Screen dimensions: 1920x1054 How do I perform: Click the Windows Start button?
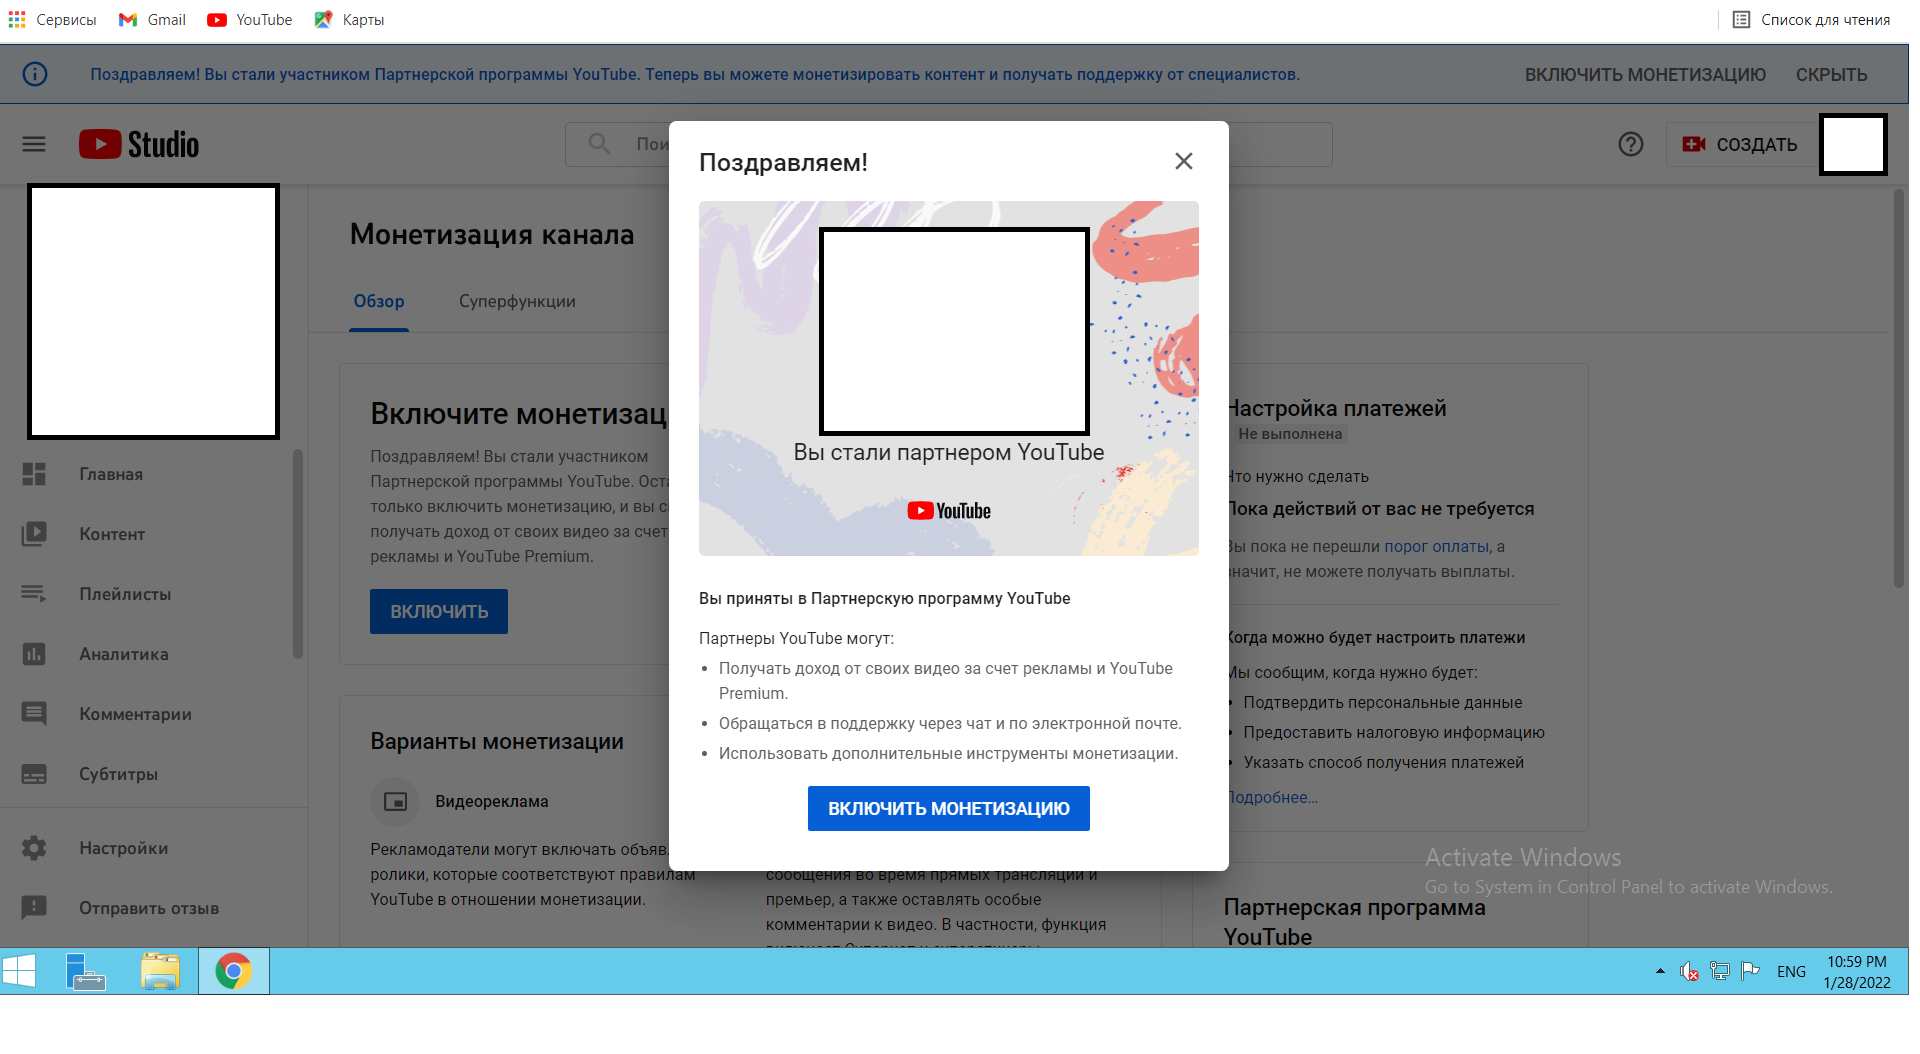[x=19, y=971]
